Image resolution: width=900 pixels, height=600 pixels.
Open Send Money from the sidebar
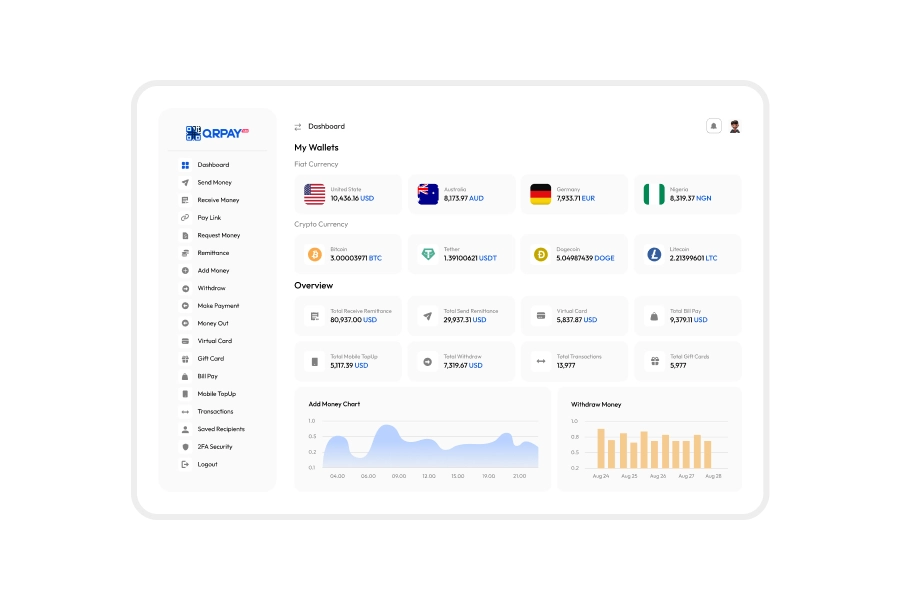pos(214,183)
